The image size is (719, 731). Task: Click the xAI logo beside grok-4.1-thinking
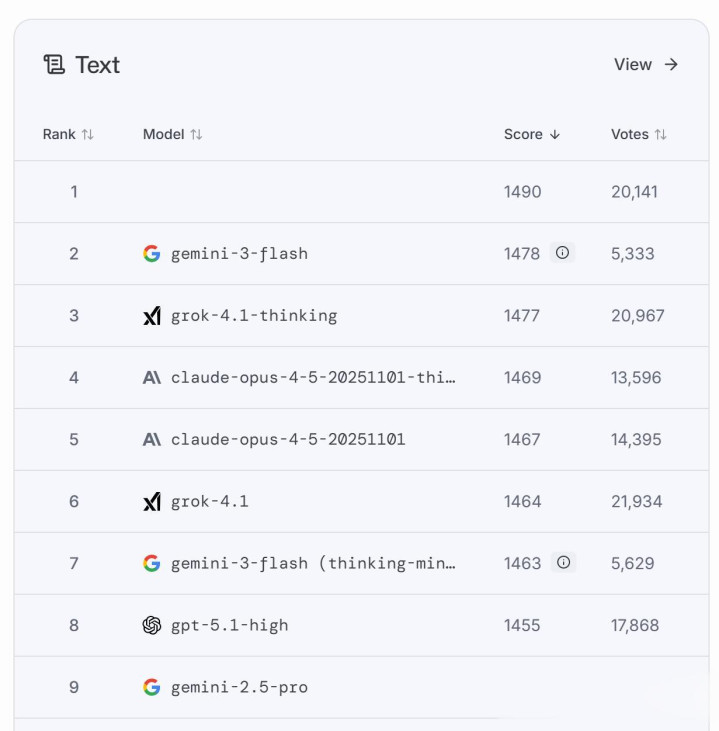click(152, 316)
